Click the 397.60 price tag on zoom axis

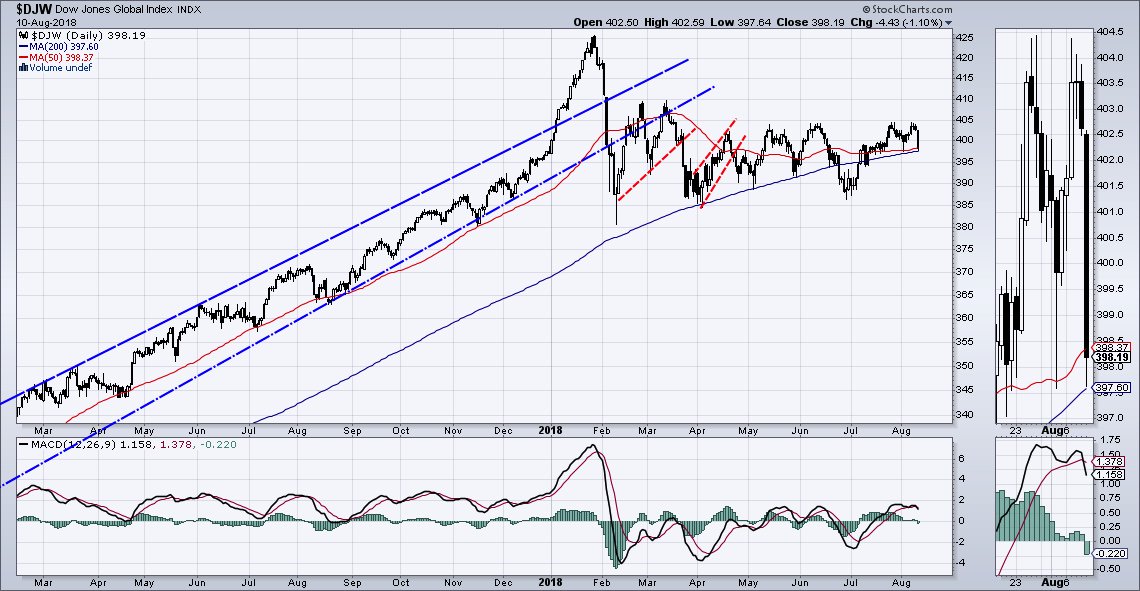(x=1112, y=388)
